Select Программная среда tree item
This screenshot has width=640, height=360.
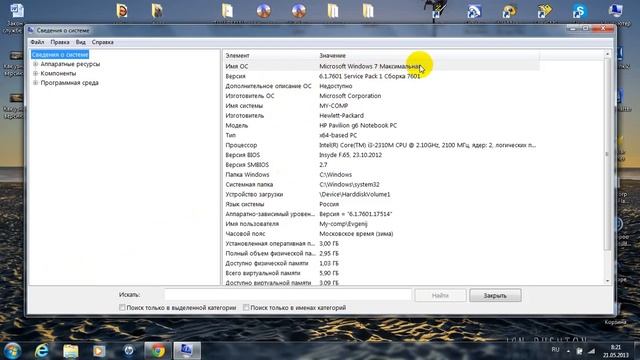[x=69, y=83]
